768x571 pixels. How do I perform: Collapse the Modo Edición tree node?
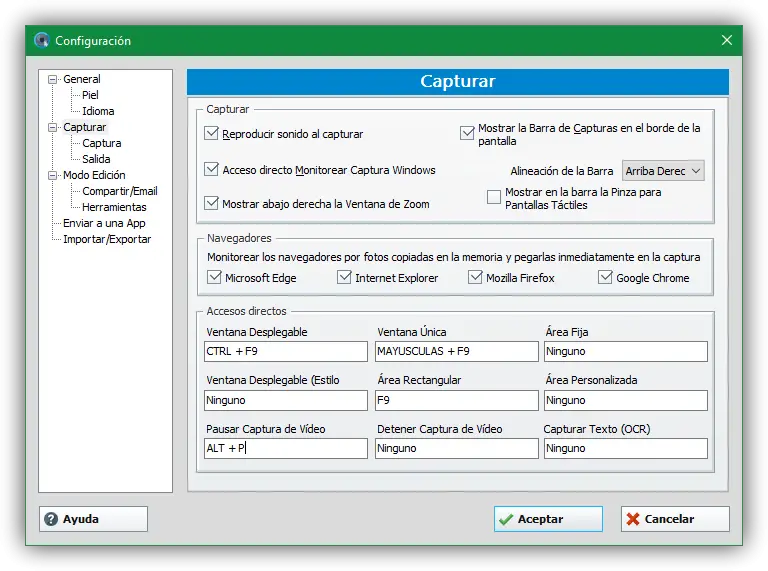52,175
